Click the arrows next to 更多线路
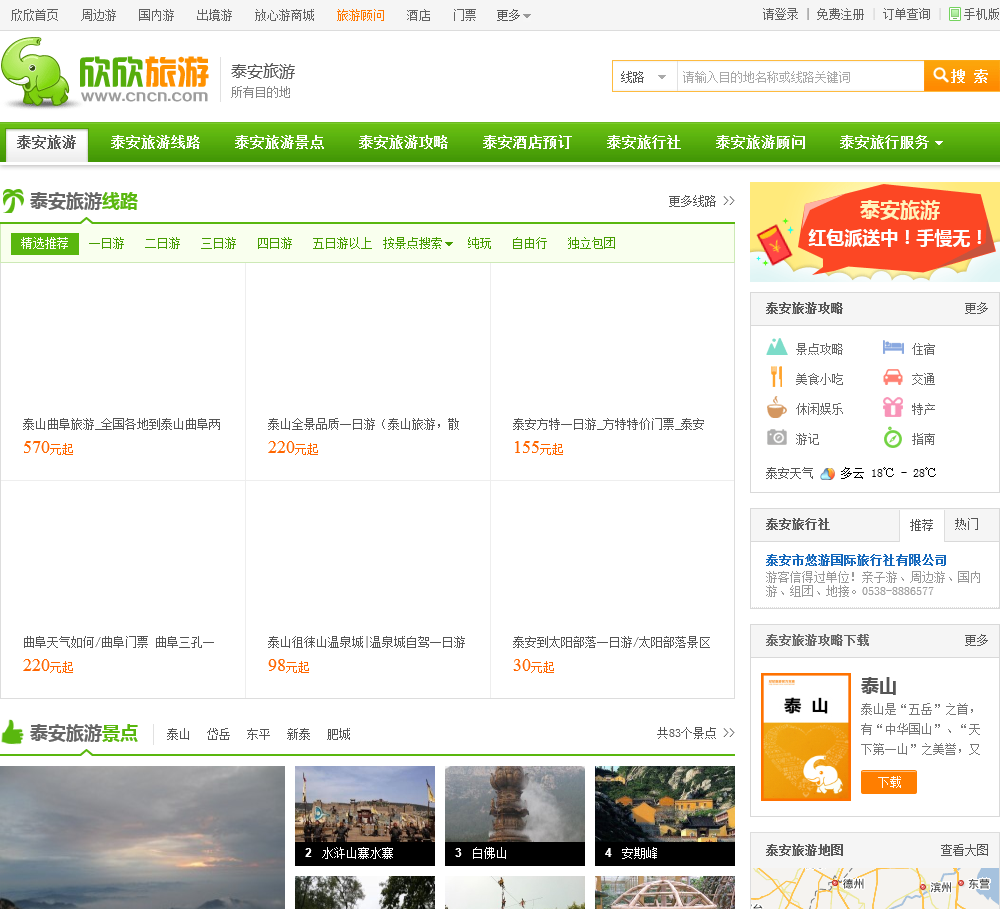The height and width of the screenshot is (909, 1000). pyautogui.click(x=729, y=201)
